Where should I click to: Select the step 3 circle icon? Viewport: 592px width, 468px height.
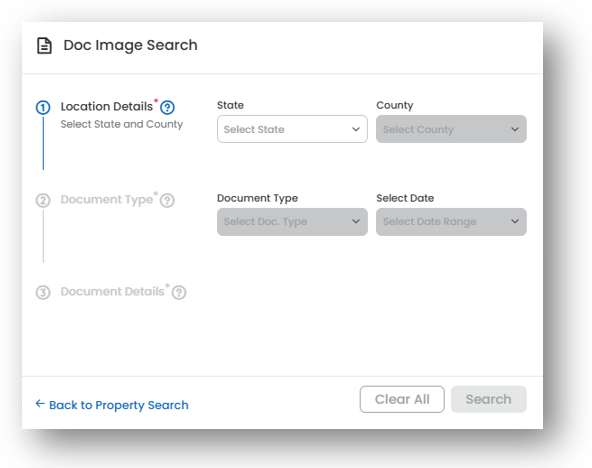coord(43,292)
